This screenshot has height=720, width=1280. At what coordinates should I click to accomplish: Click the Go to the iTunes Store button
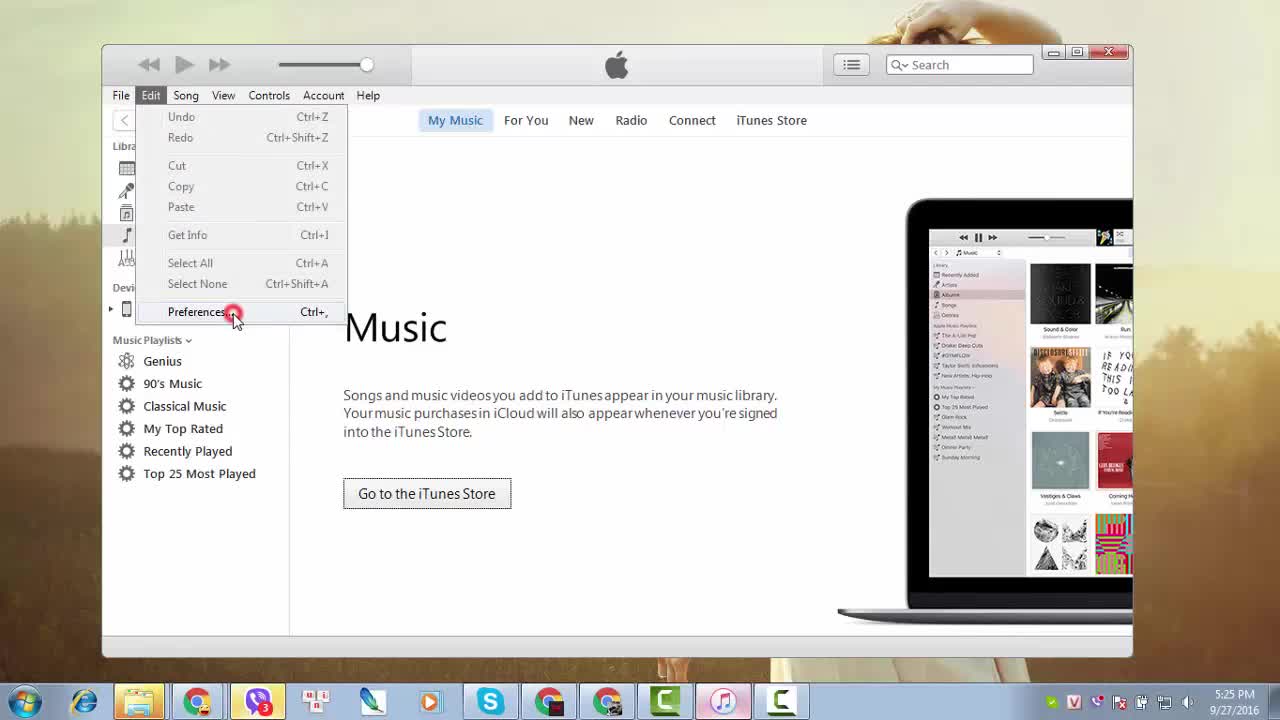427,494
